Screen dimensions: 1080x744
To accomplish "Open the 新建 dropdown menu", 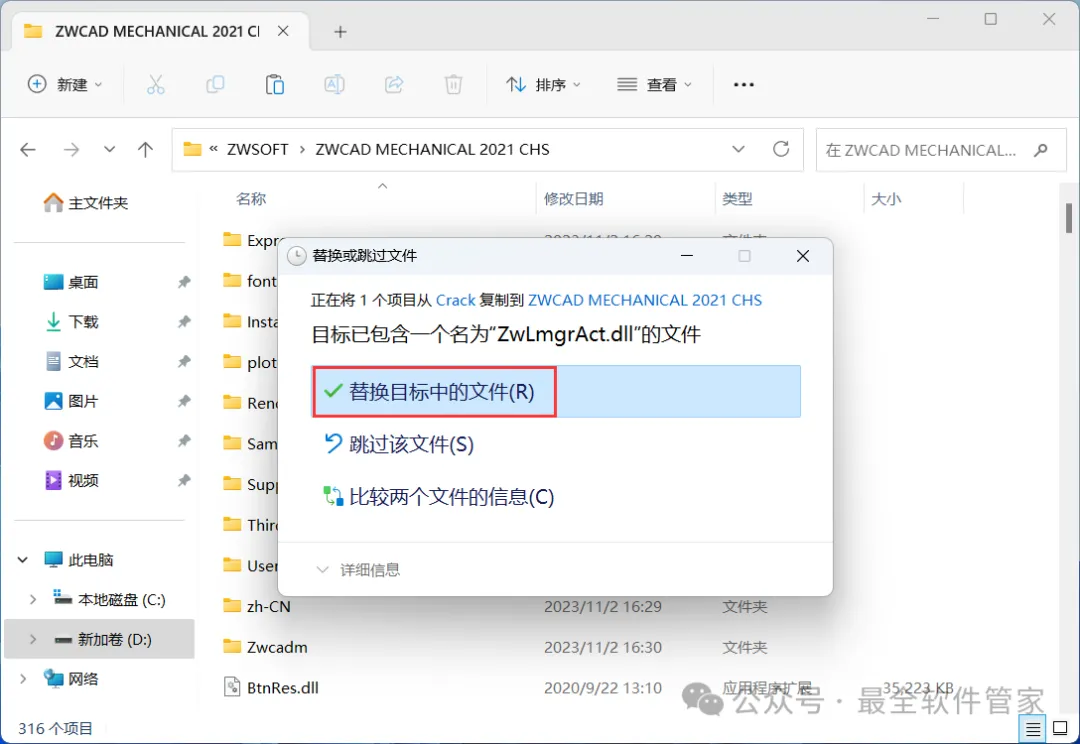I will [x=65, y=85].
